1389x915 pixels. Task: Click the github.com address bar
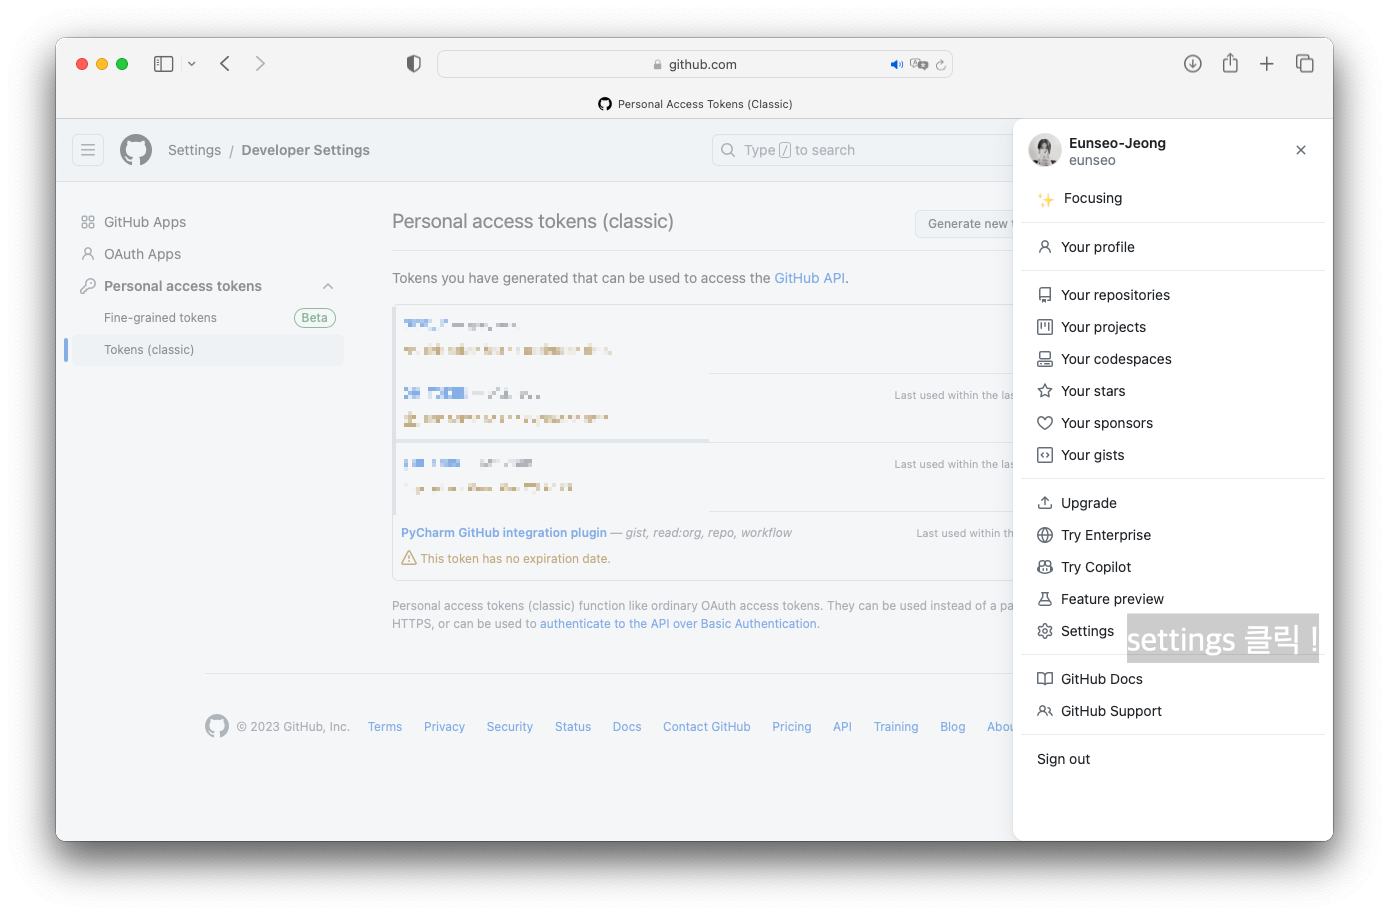(x=694, y=64)
